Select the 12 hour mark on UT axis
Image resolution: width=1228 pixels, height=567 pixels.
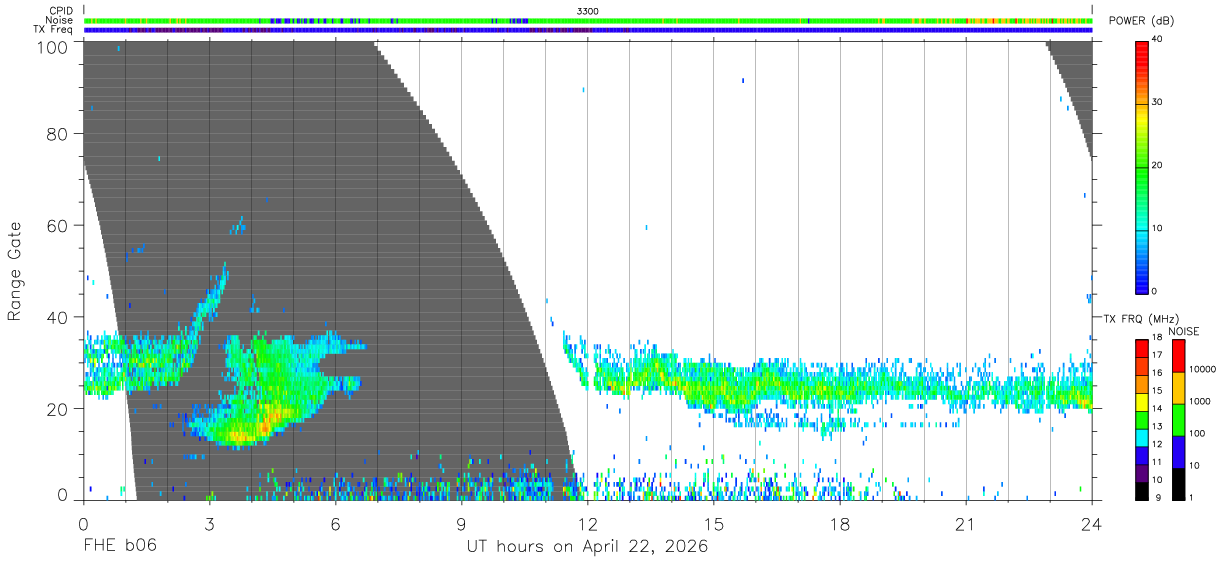tap(587, 524)
